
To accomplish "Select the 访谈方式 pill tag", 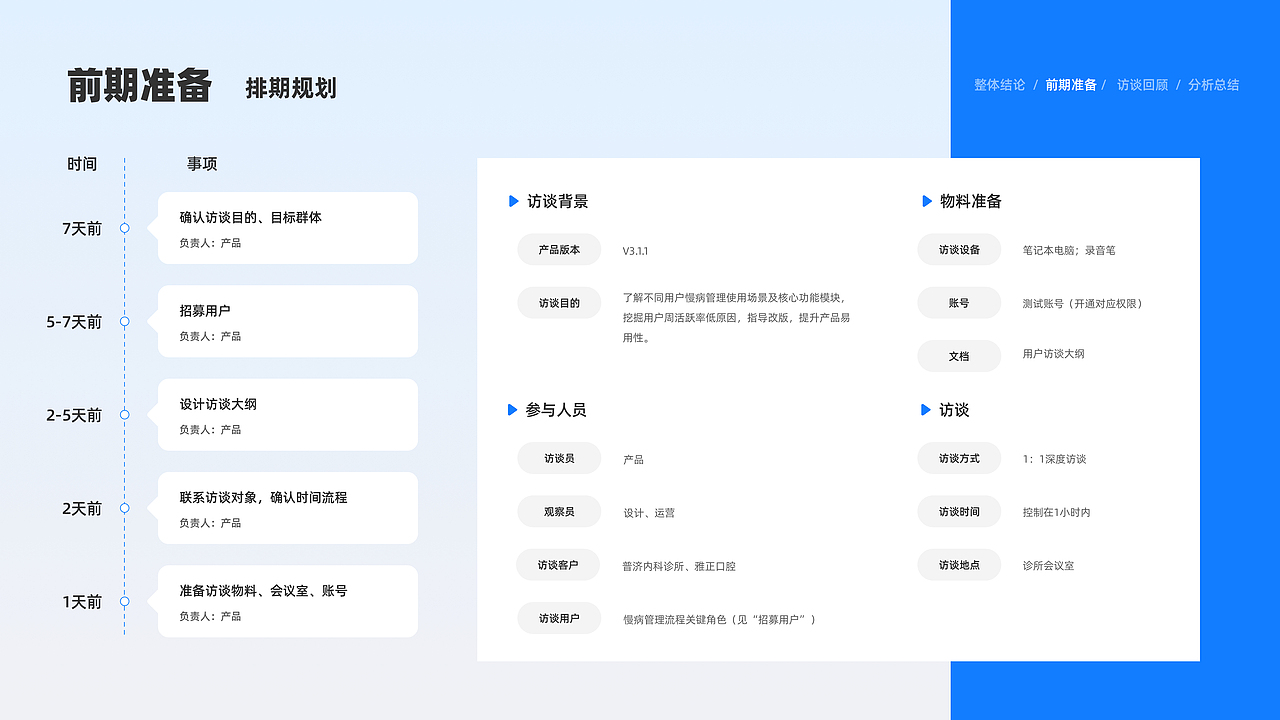I will pyautogui.click(x=959, y=458).
